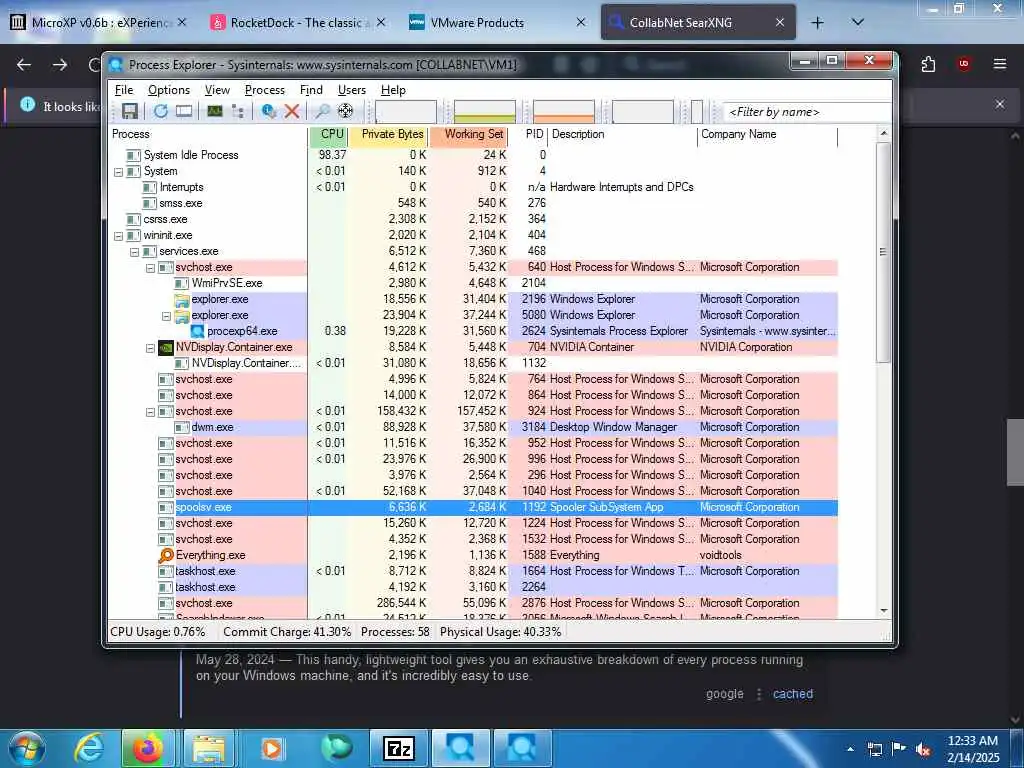Viewport: 1024px width, 768px height.
Task: Collapse the wininit.exe tree node
Action: 118,236
